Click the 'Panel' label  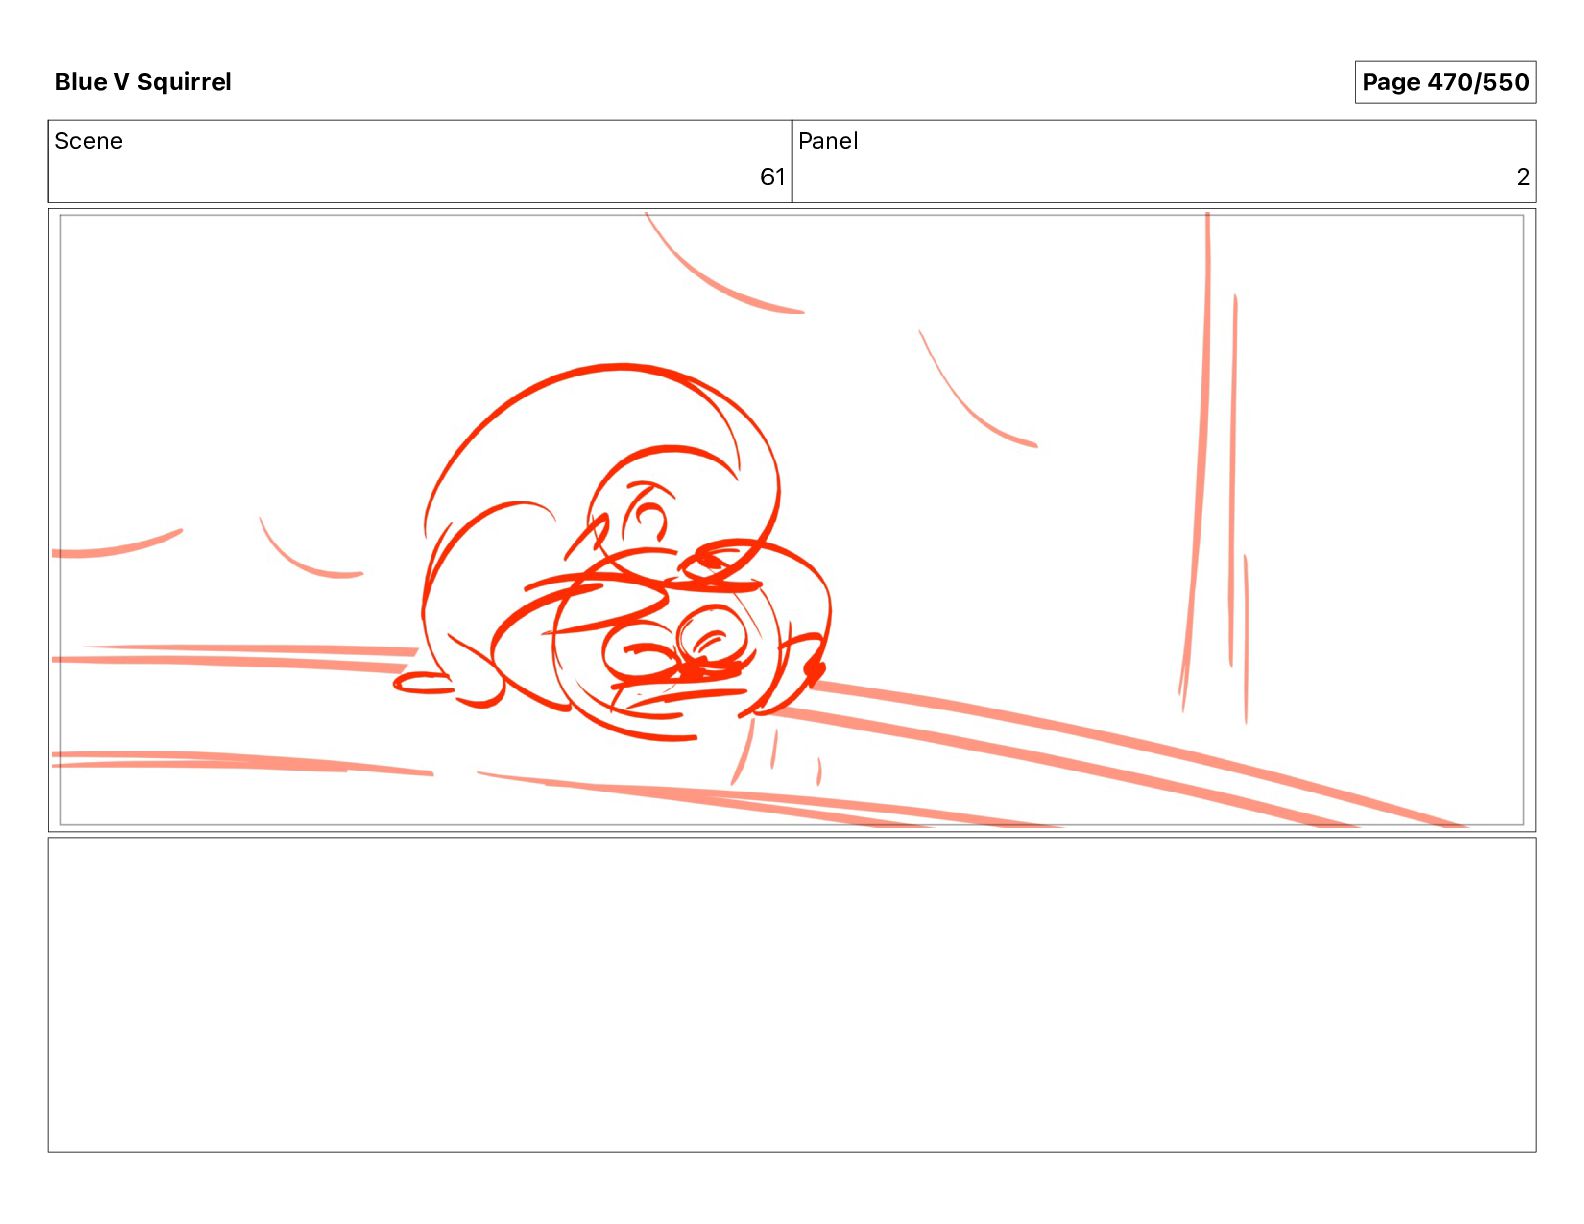point(828,141)
